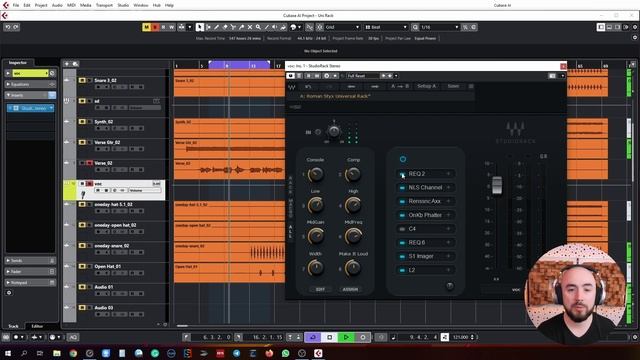This screenshot has width=640, height=360.
Task: Click the Search icon in Windows taskbar
Action: point(24,353)
